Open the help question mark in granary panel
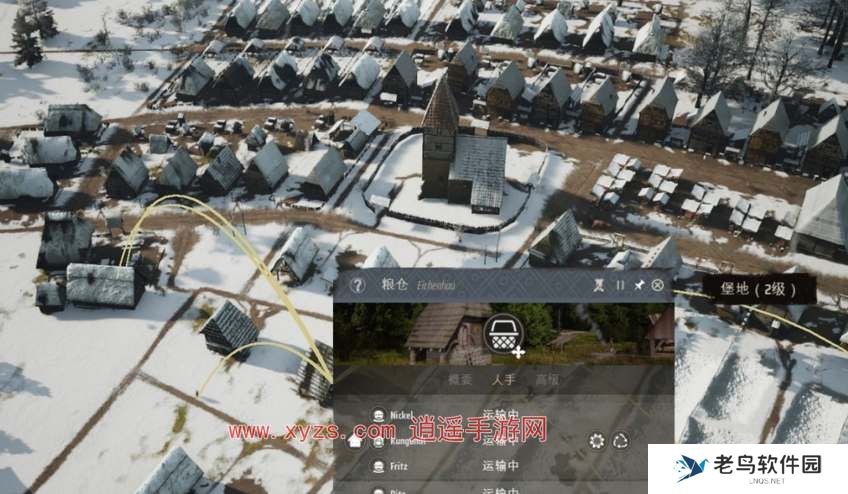This screenshot has height=494, width=848. coord(357,285)
